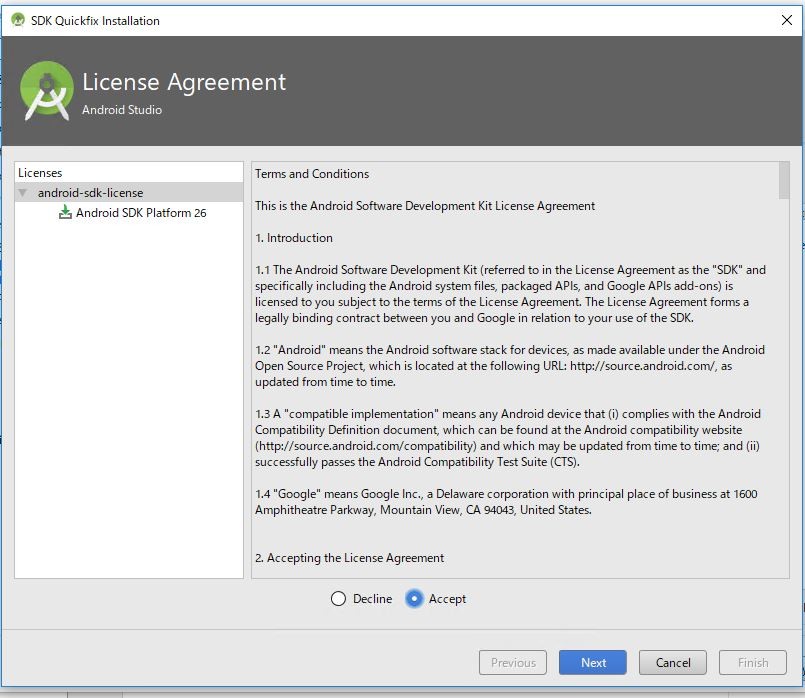
Task: Click the disabled Previous button
Action: click(x=513, y=663)
